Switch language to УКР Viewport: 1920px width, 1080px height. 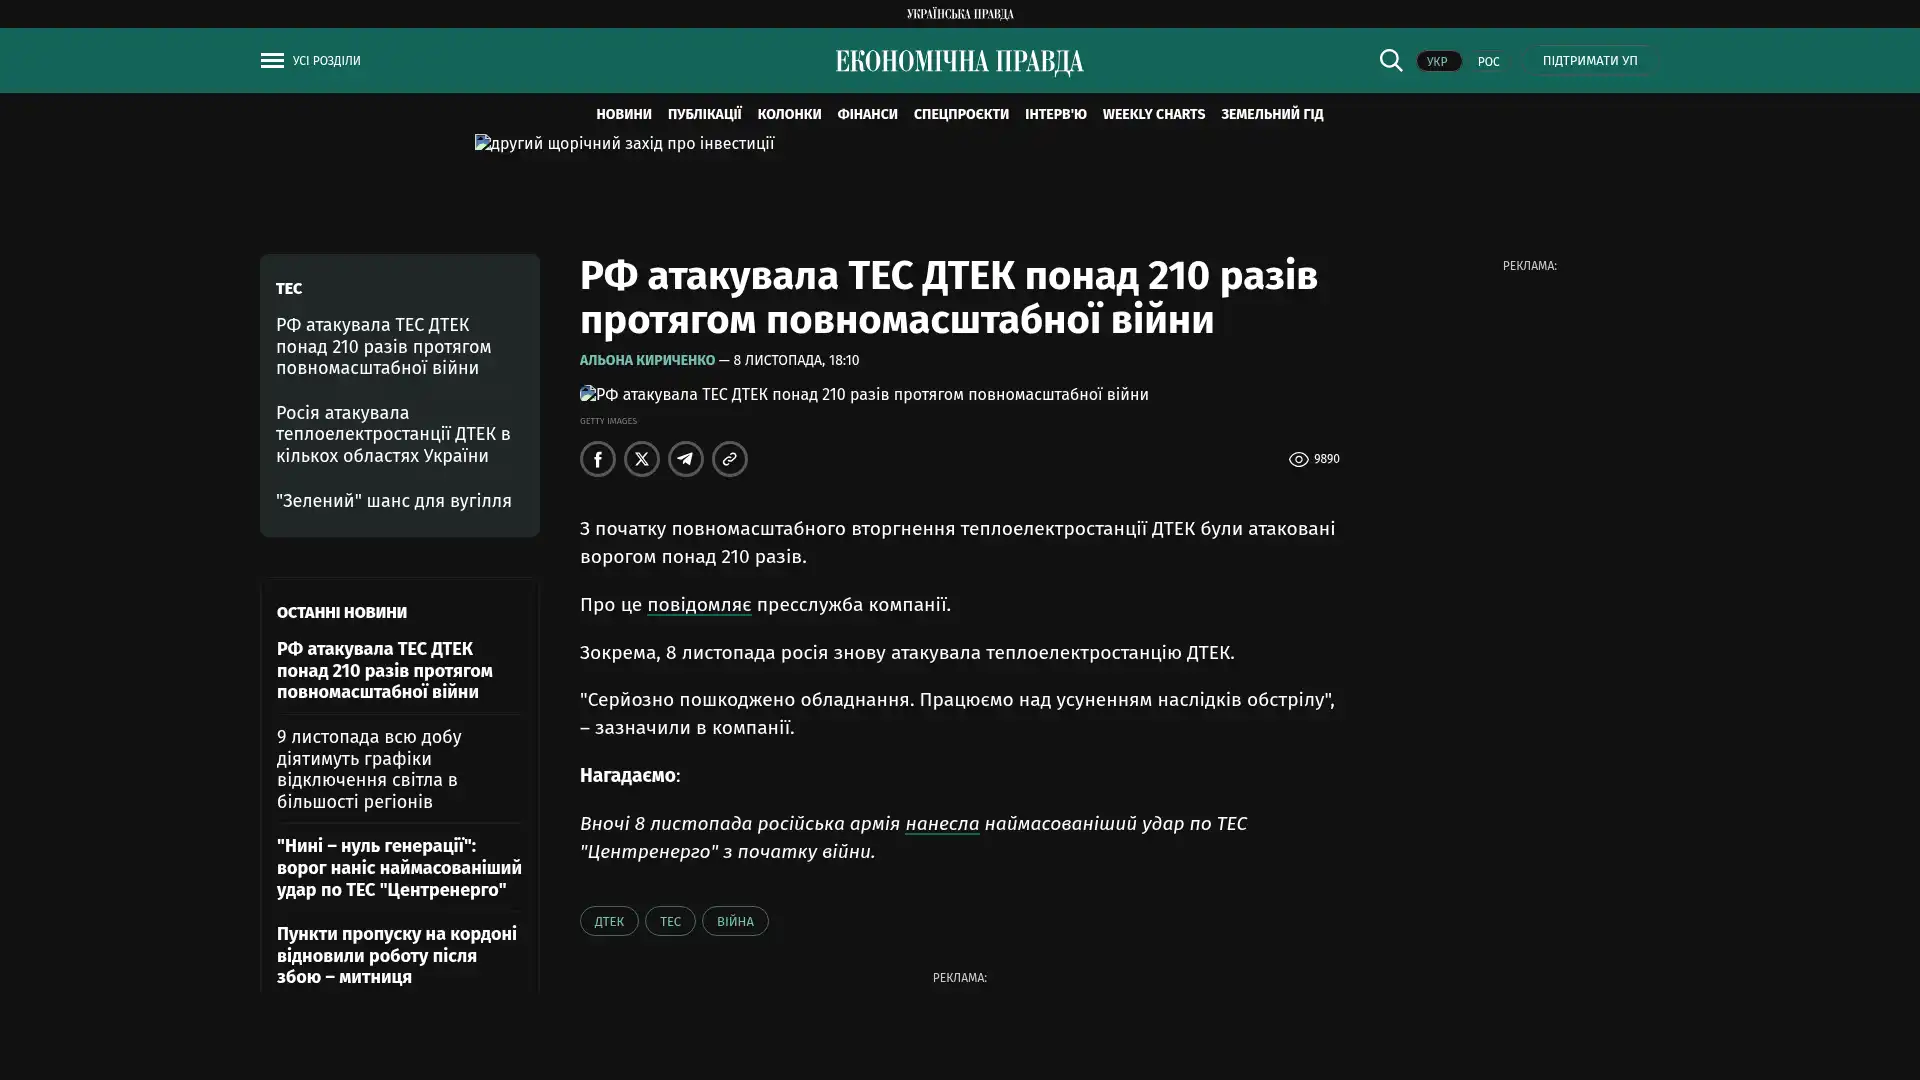(x=1437, y=61)
